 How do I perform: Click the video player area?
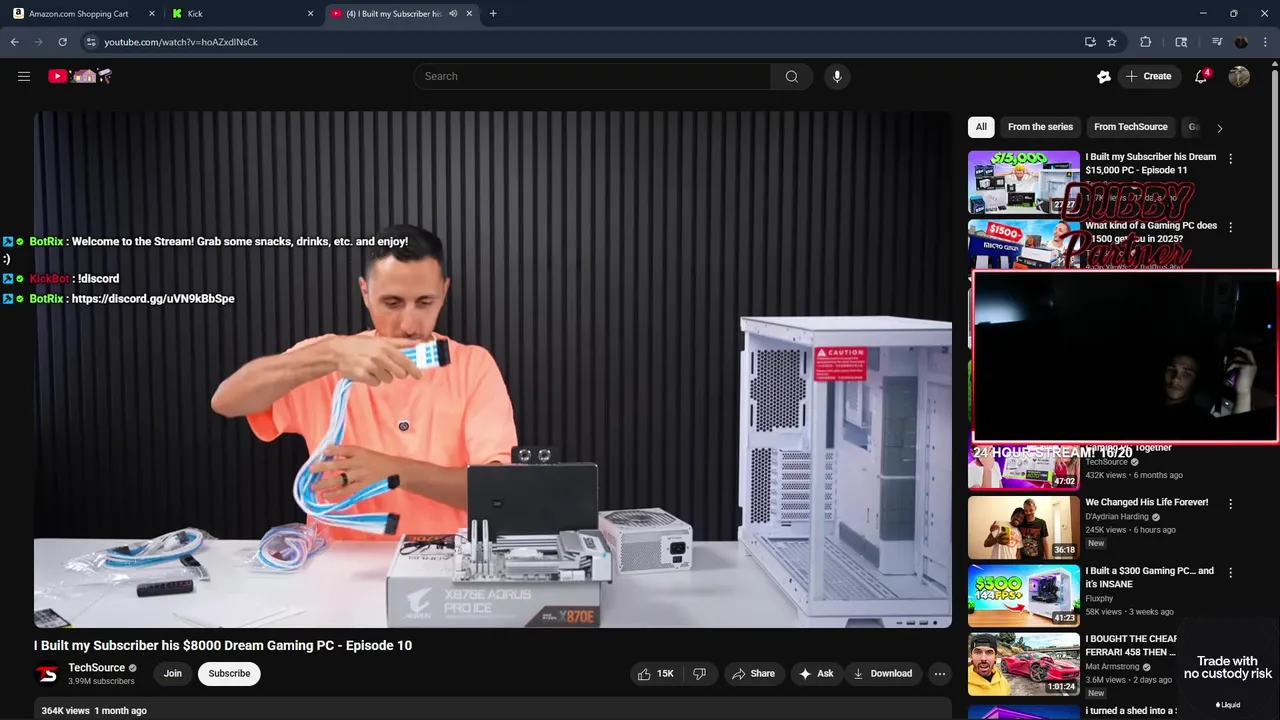(493, 370)
